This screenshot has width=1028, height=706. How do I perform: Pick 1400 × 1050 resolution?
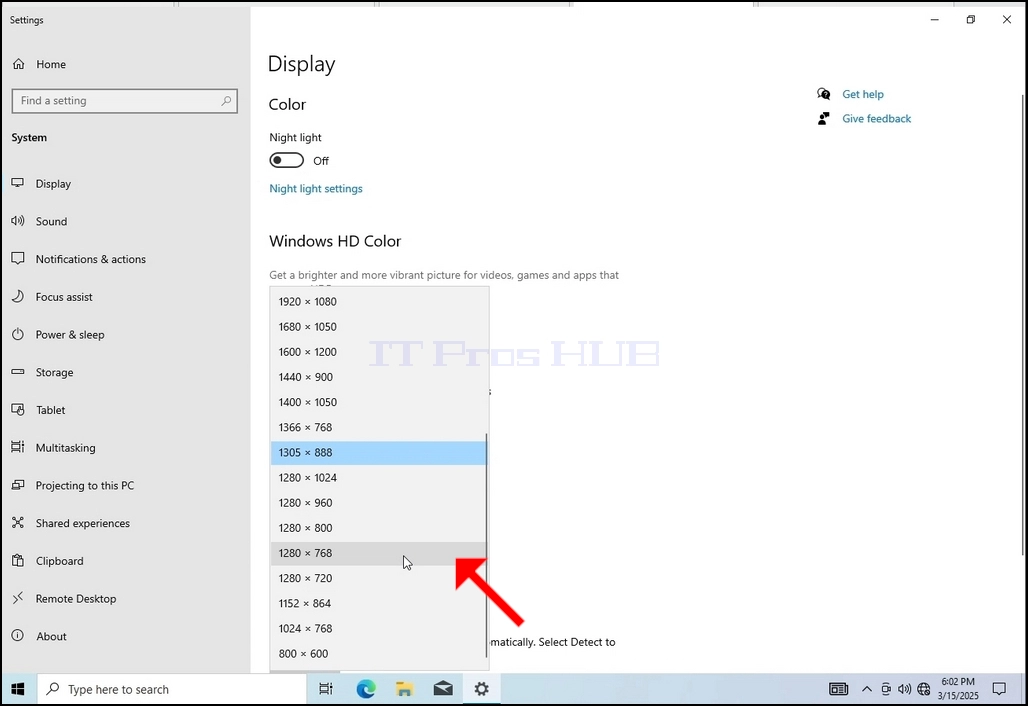pos(379,402)
